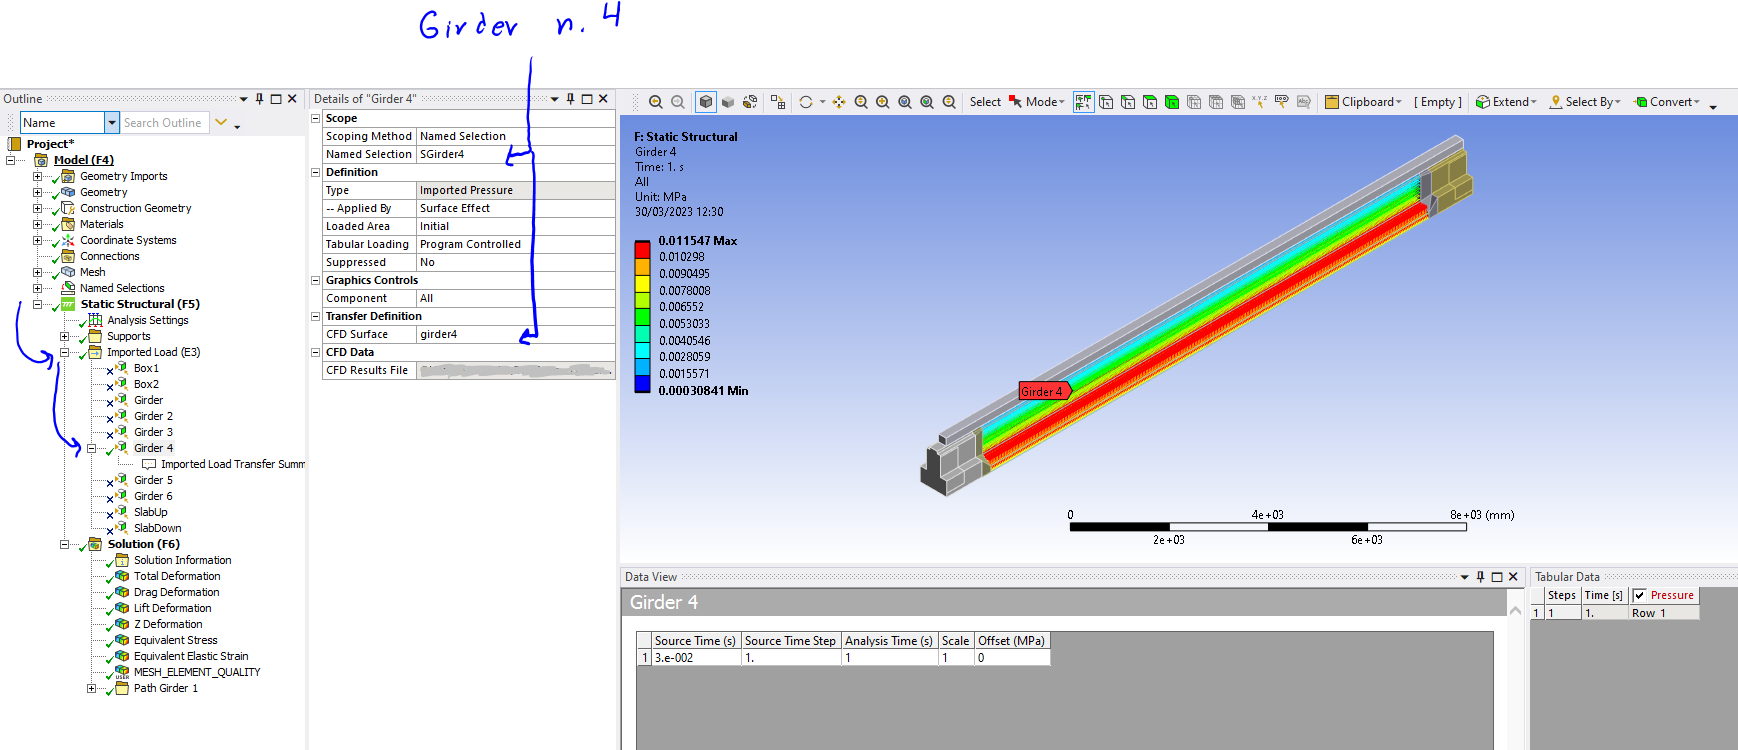Select the SlabUp imported load
The image size is (1738, 750).
151,512
